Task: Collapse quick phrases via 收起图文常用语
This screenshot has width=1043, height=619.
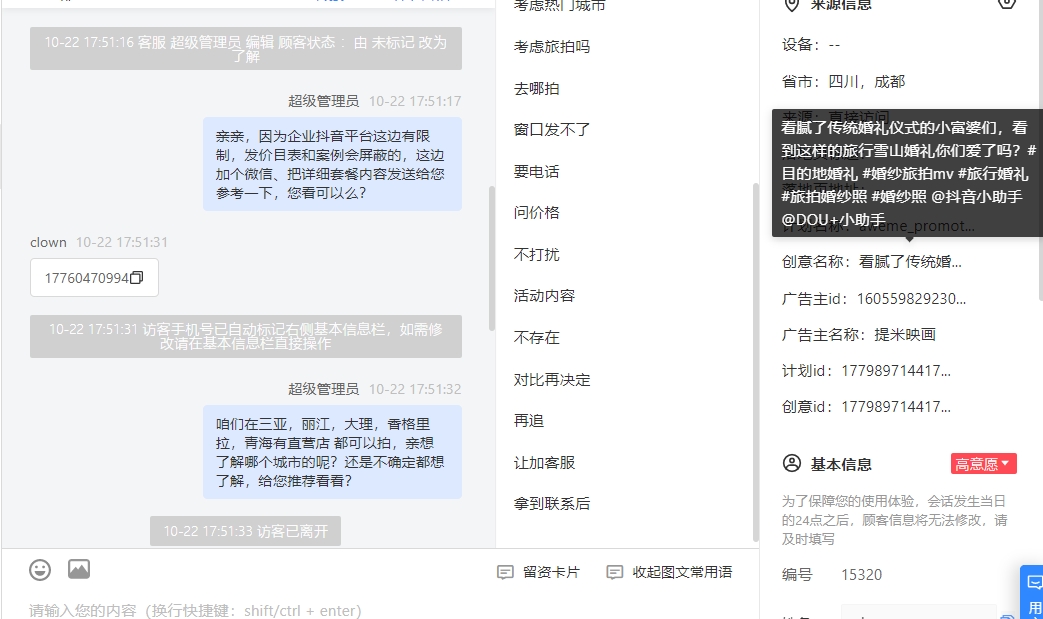Action: point(669,572)
